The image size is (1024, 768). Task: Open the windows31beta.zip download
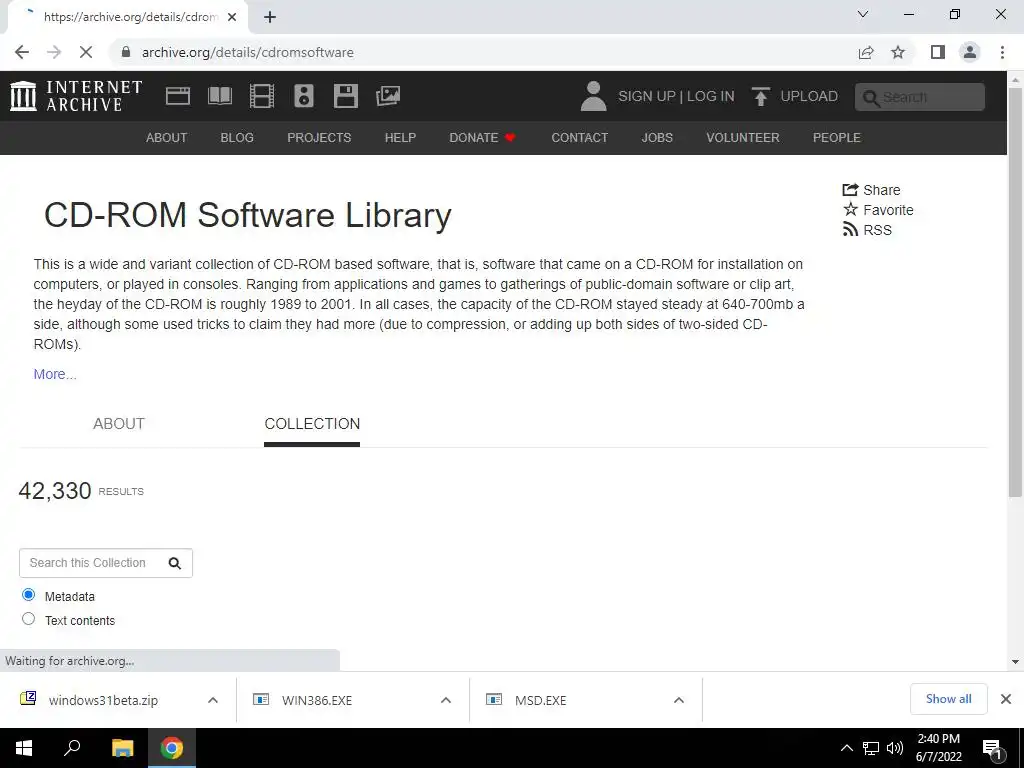coord(103,700)
